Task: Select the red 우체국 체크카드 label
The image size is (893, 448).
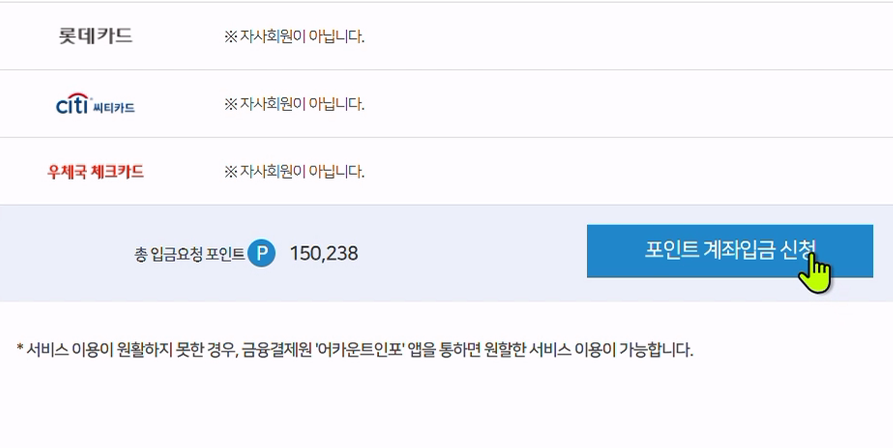Action: pyautogui.click(x=95, y=171)
